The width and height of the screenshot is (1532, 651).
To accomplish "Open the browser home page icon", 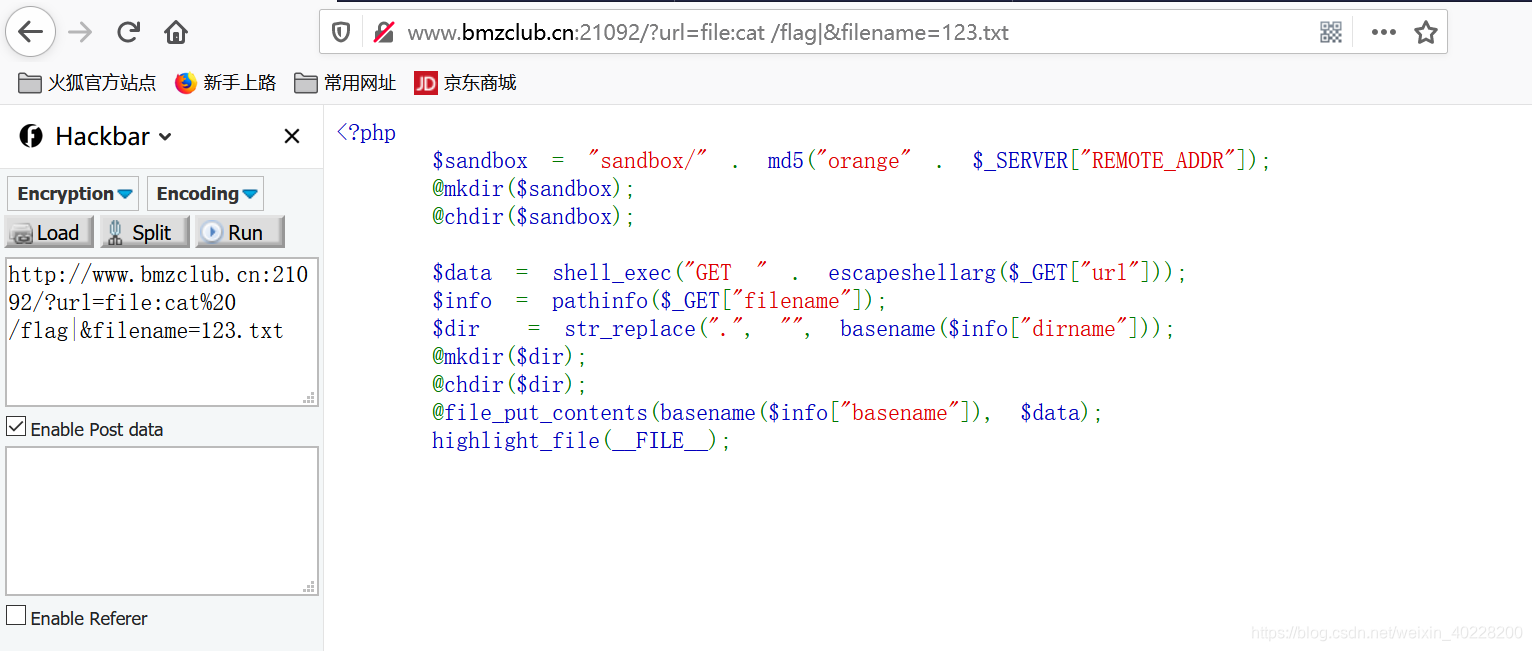I will pos(176,32).
